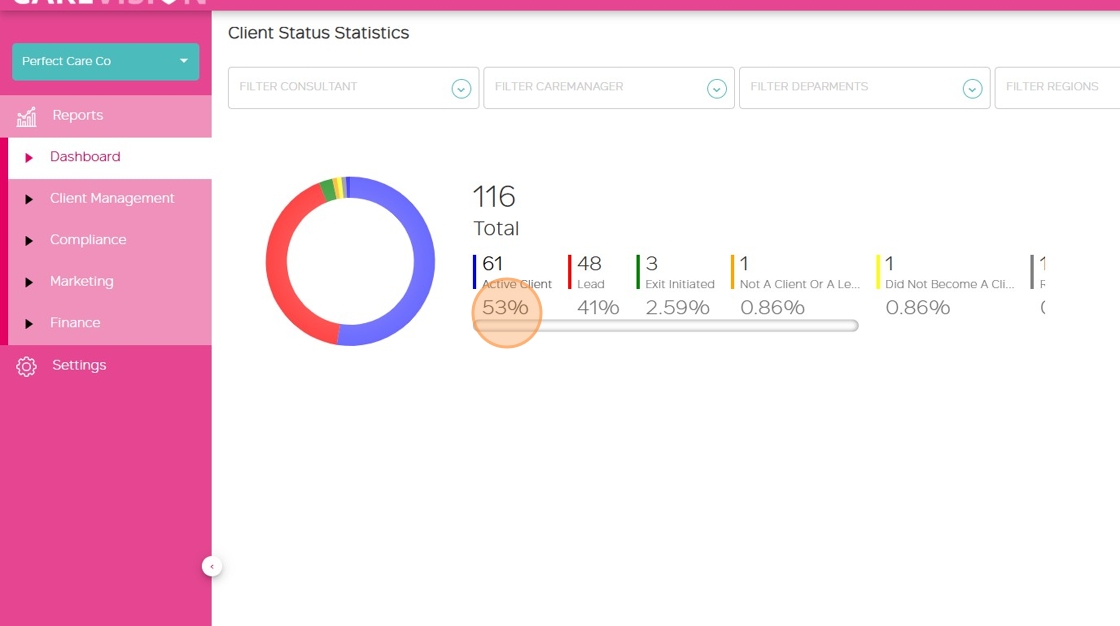Open the Compliance menu item
This screenshot has width=1120, height=626.
tap(88, 239)
